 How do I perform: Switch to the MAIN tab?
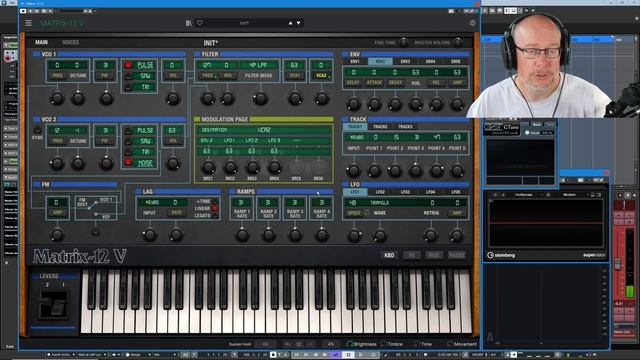[x=41, y=42]
